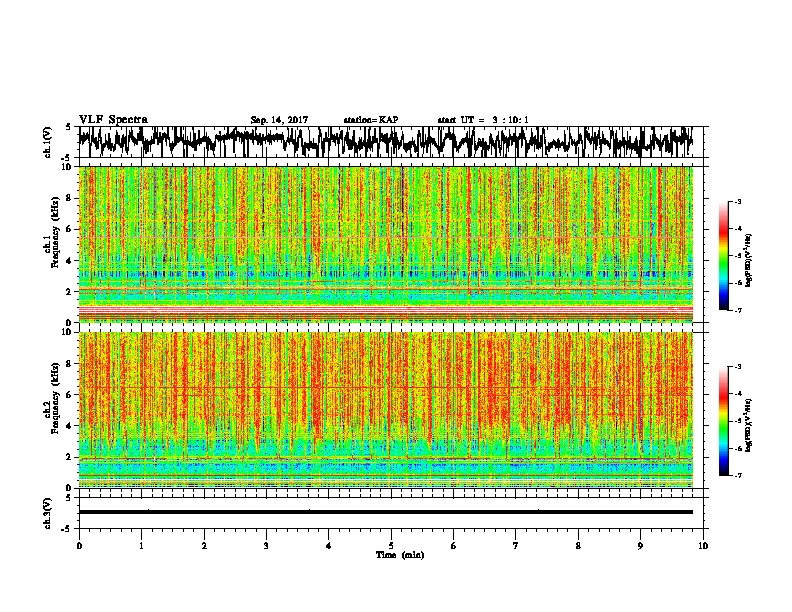792x612 pixels.
Task: Click the ch.2 spectrogram panel
Action: click(x=385, y=410)
